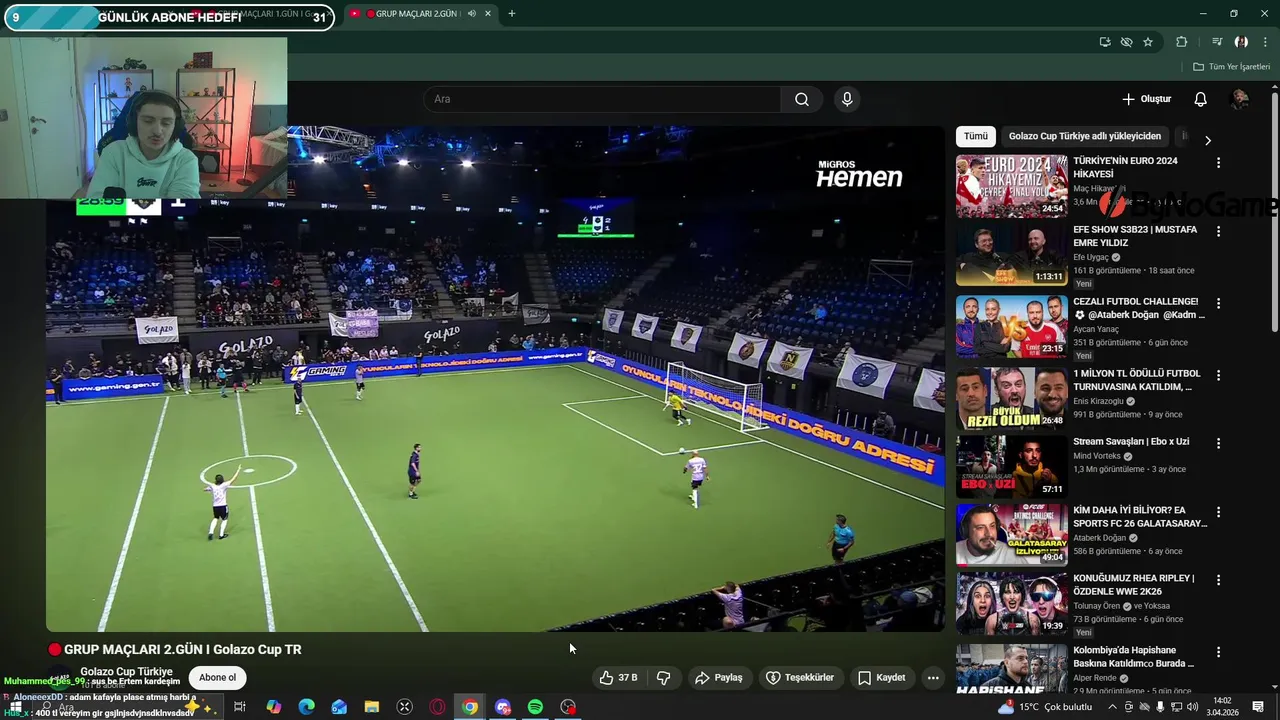
Task: Open Task View on the taskbar
Action: tap(240, 707)
